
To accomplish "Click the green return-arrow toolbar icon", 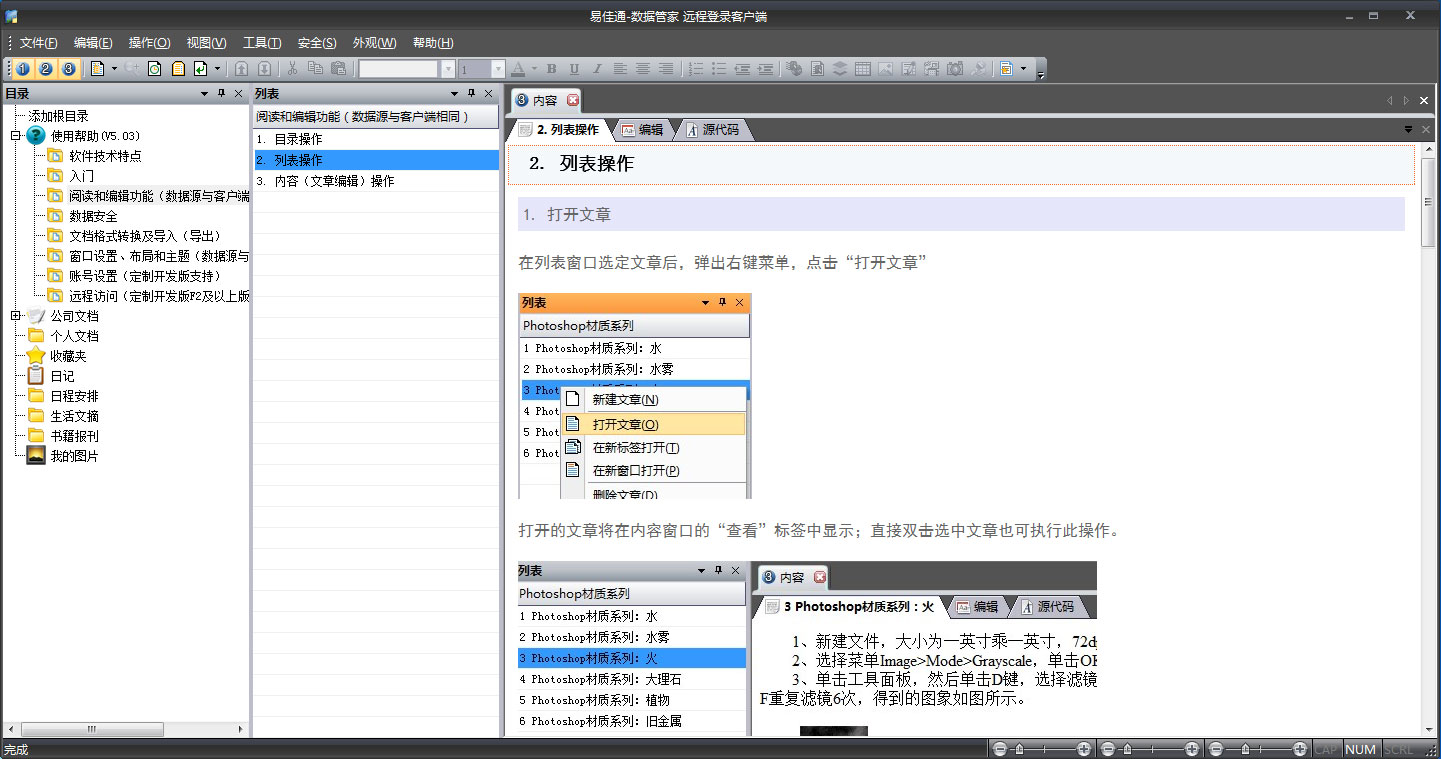I will [x=200, y=69].
